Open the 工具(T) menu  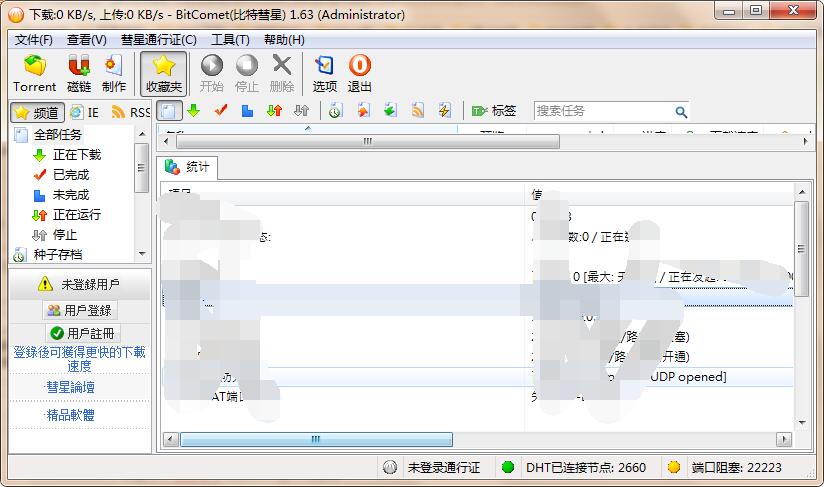230,40
